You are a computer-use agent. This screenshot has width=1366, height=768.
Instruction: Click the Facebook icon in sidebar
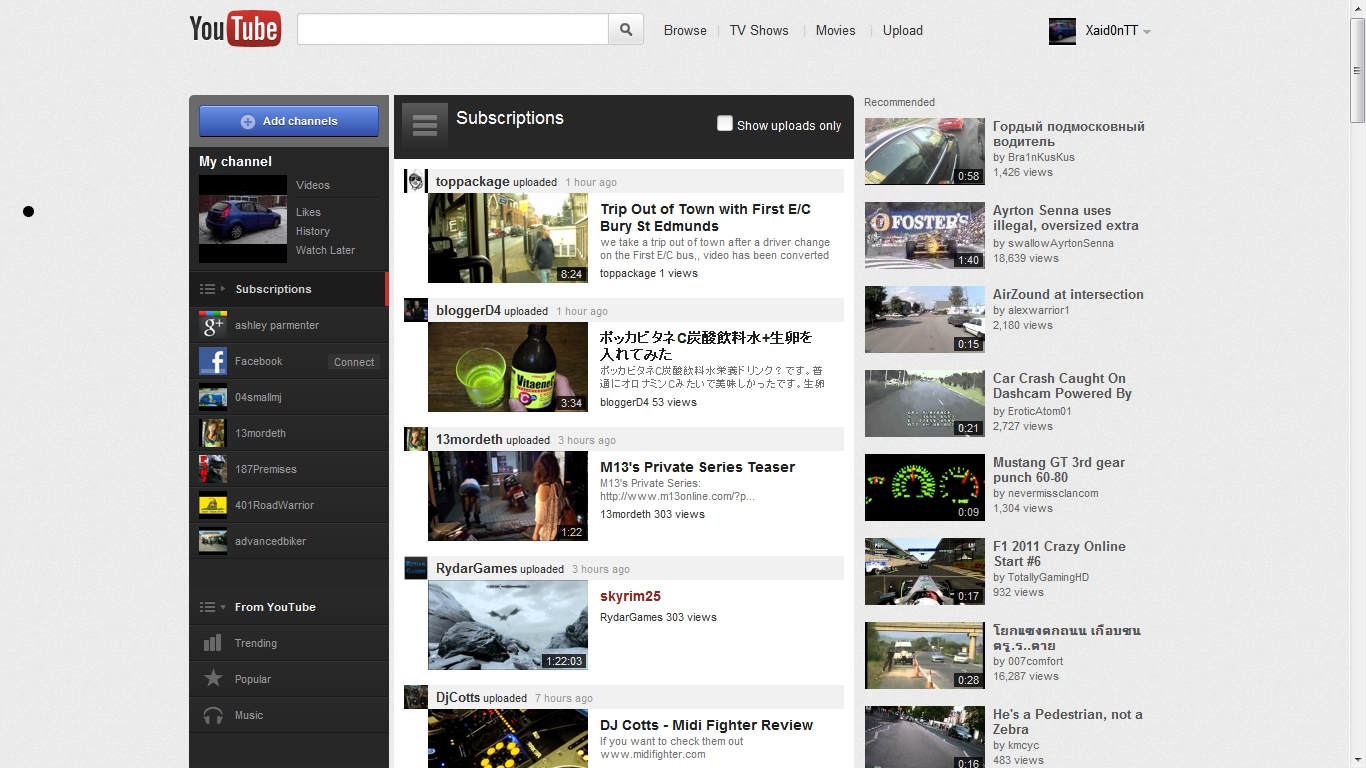click(213, 361)
